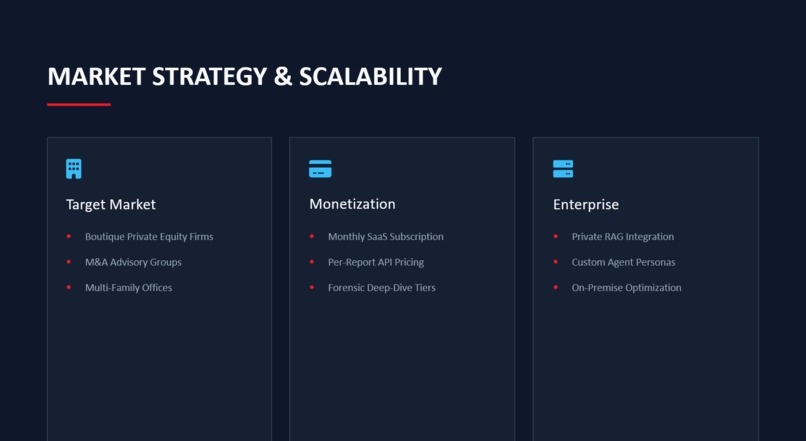Screen dimensions: 806x441
Task: Select the Target Market heading
Action: click(x=111, y=205)
